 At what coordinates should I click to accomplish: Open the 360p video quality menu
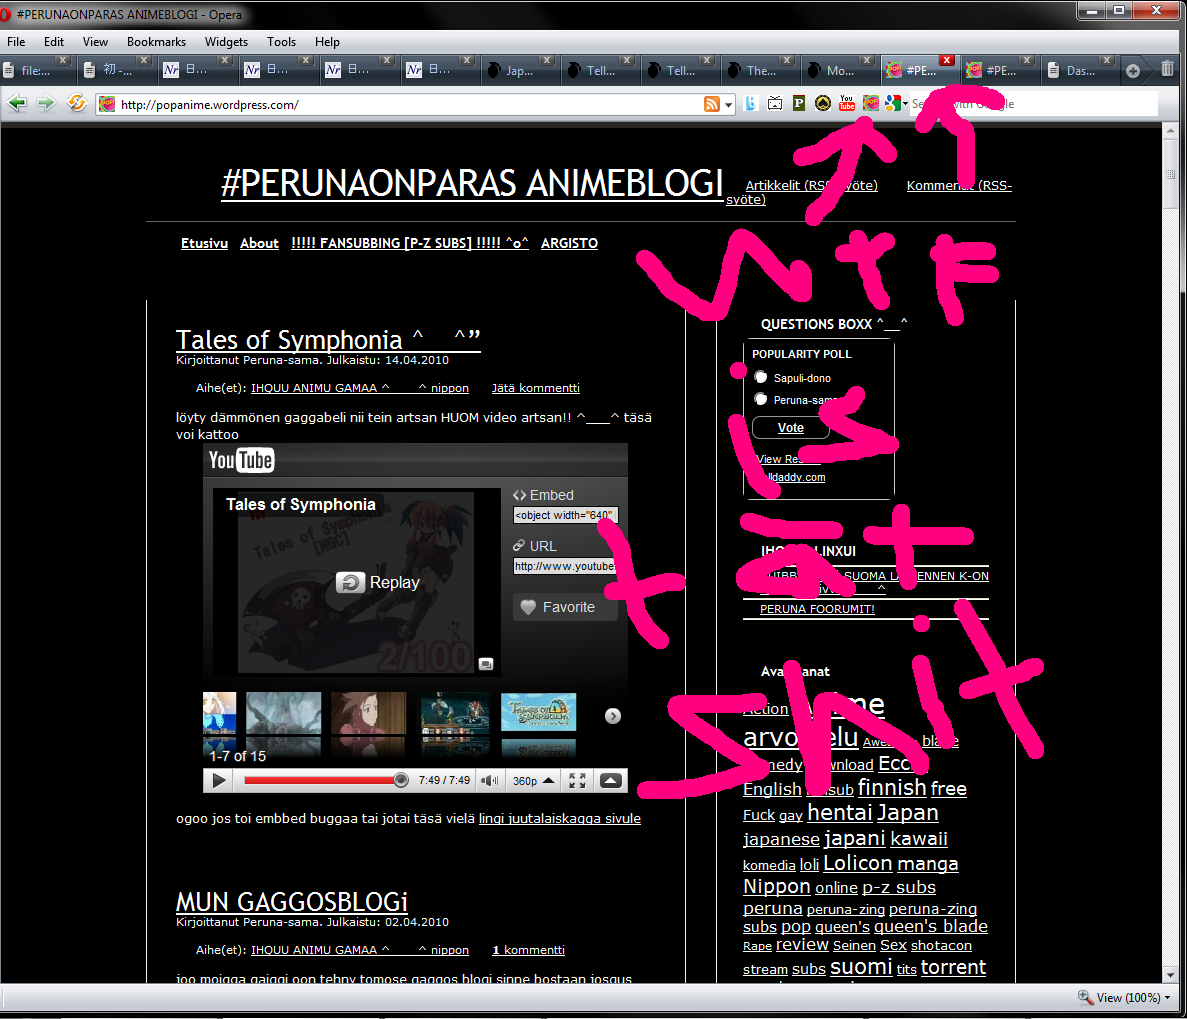coord(532,781)
